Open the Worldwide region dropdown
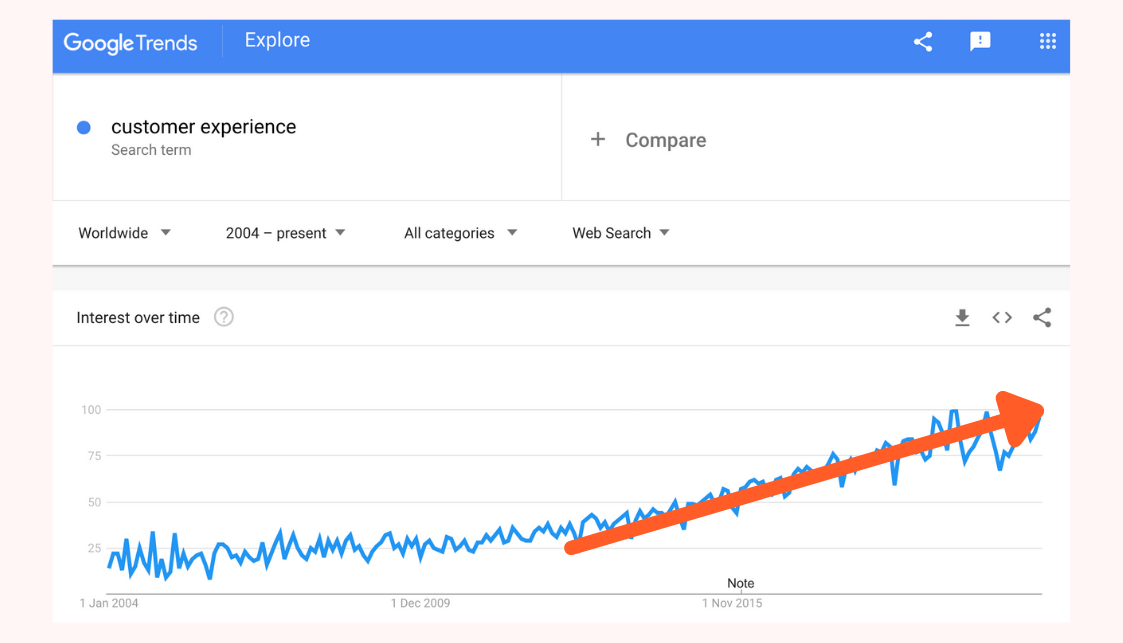1123x643 pixels. [x=124, y=233]
